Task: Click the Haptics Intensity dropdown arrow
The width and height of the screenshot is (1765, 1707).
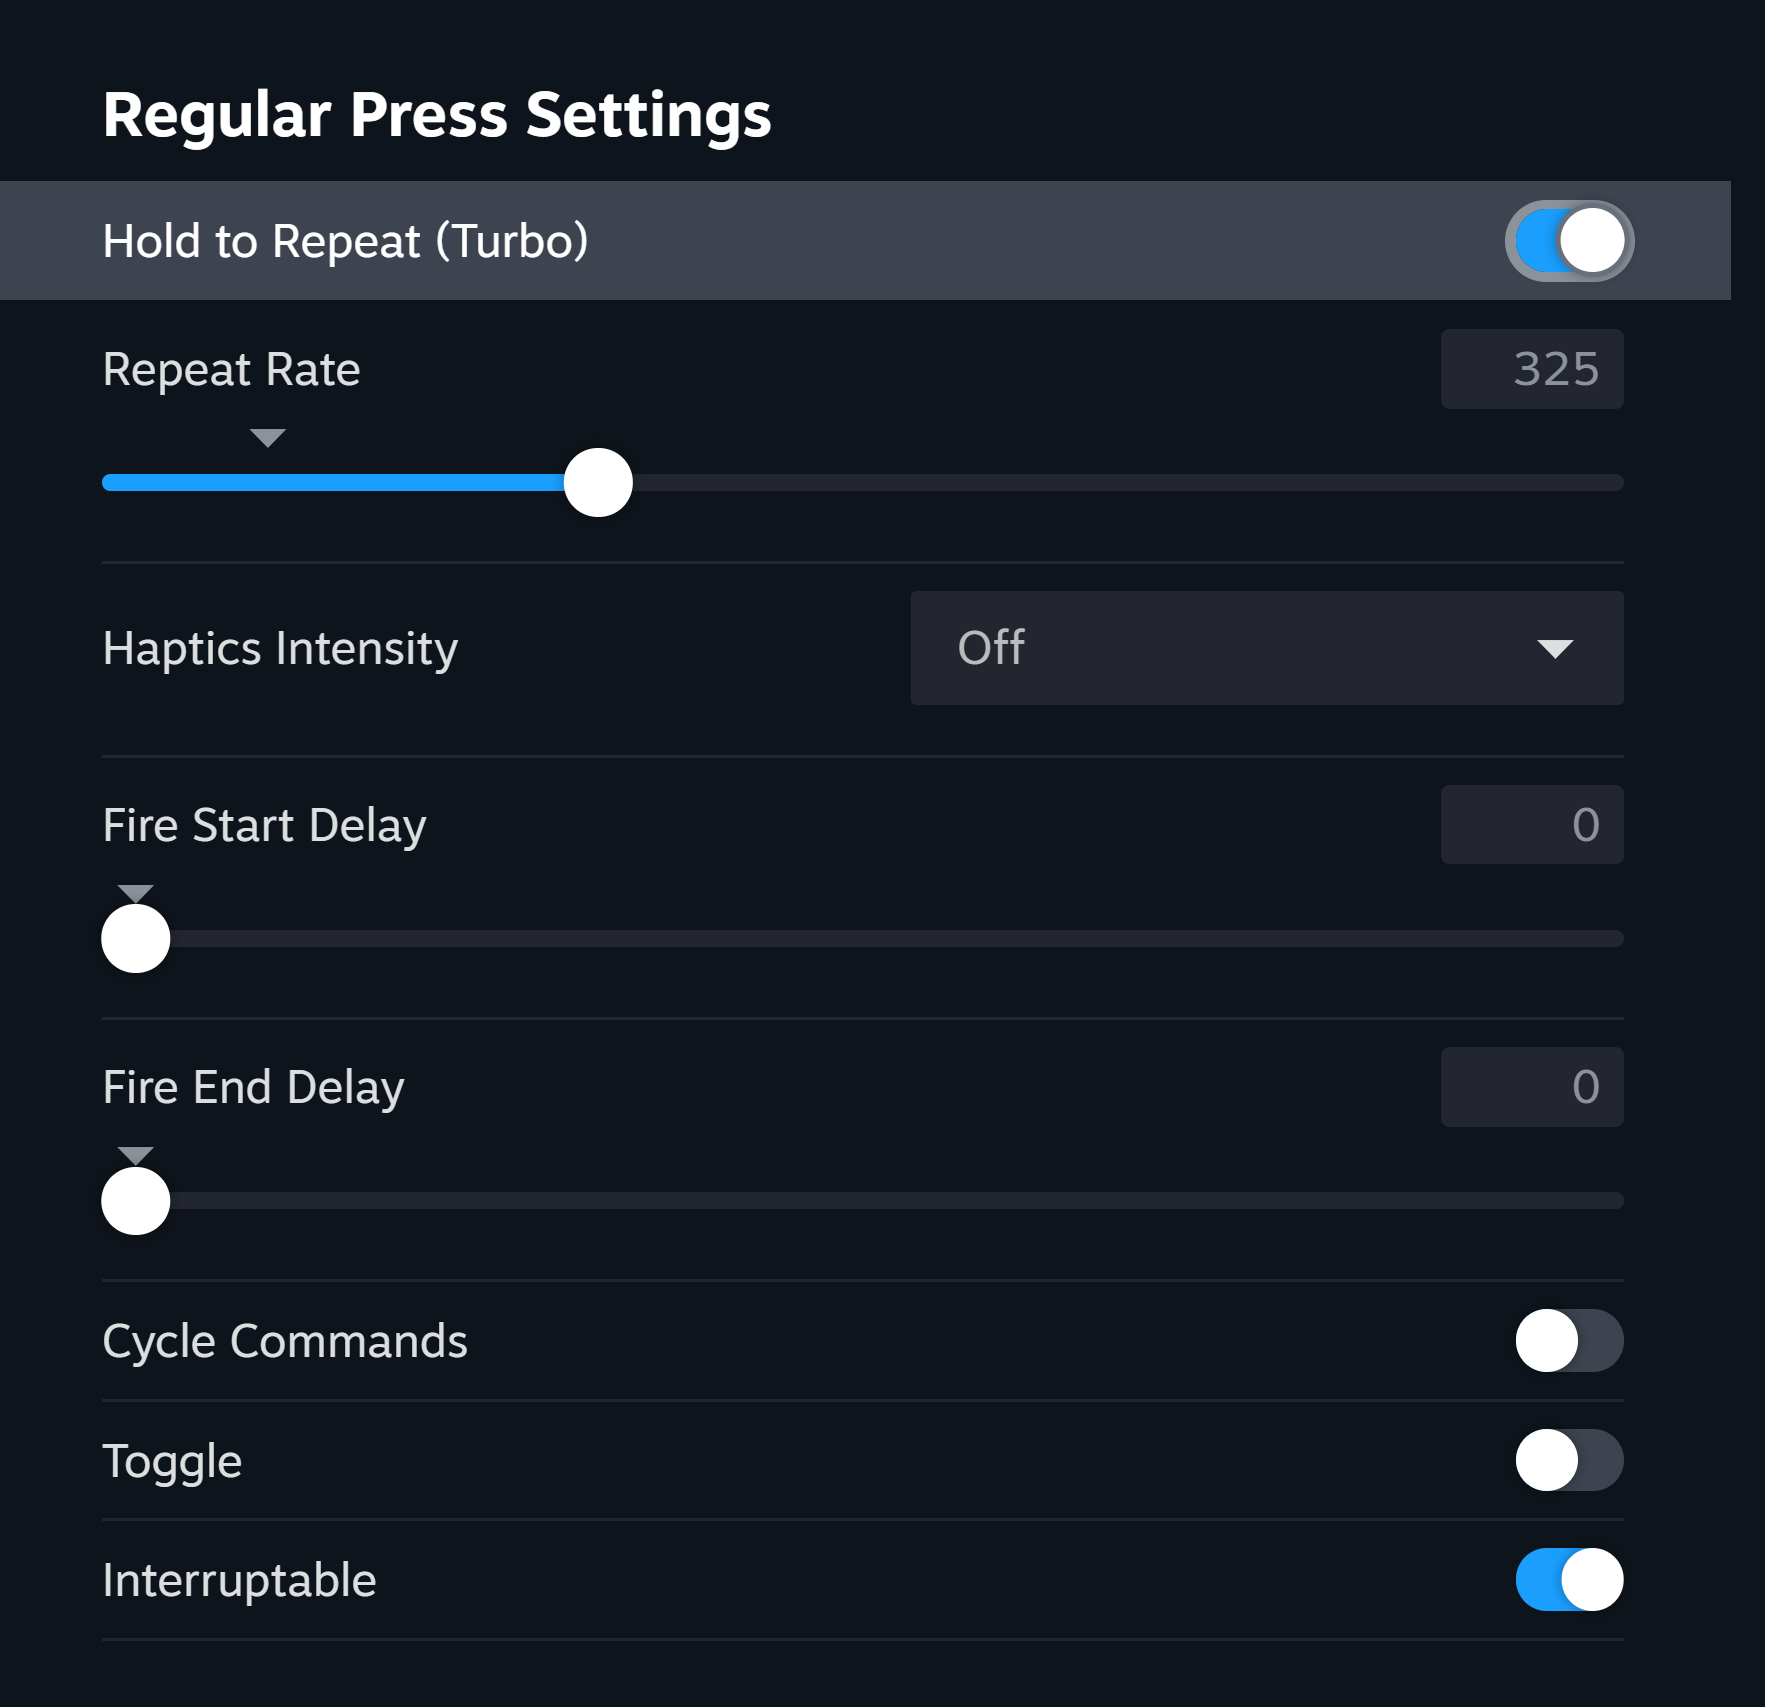Action: pyautogui.click(x=1555, y=649)
